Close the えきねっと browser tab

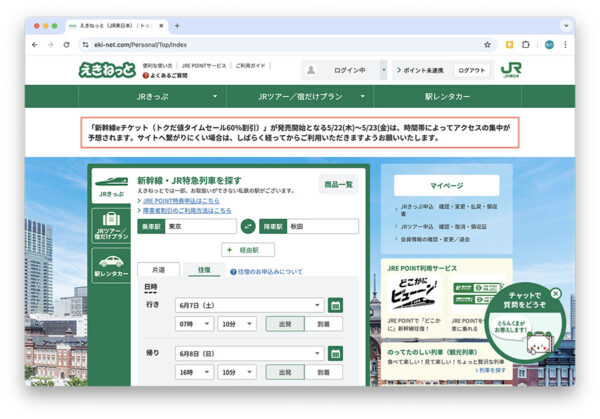pos(161,26)
